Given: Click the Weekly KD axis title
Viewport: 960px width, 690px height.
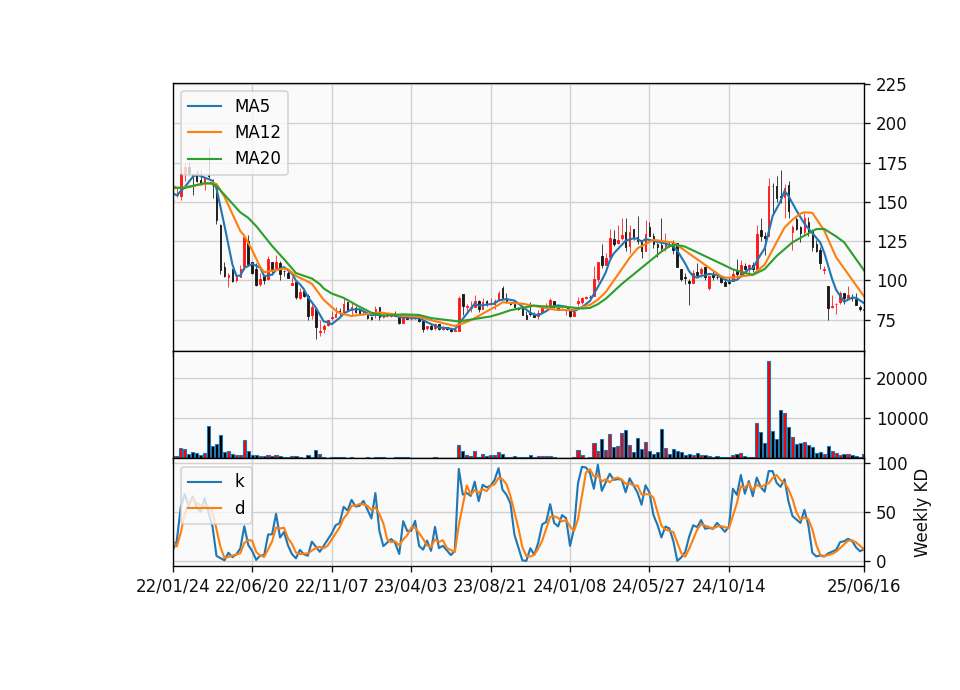Looking at the screenshot, I should [x=920, y=513].
